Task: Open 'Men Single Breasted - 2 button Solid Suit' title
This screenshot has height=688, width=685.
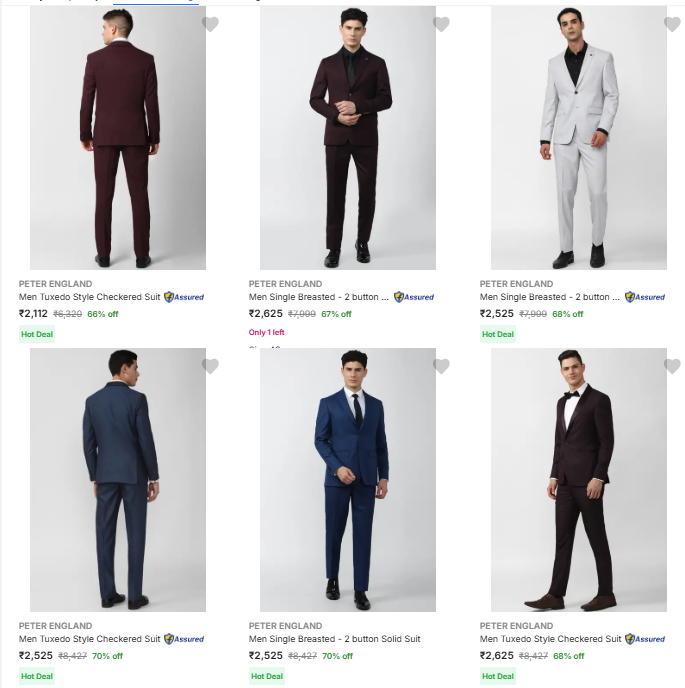Action: pos(334,639)
